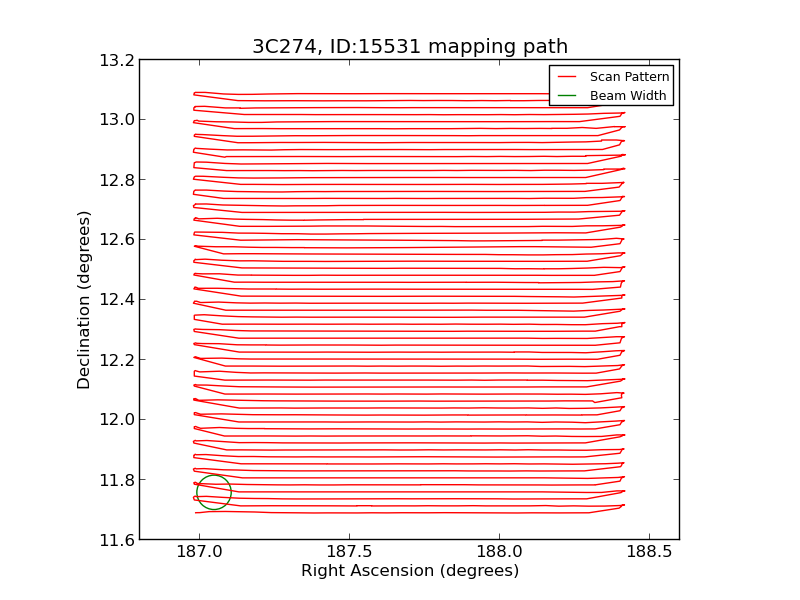Click the 188.5 right ascension tick label
The height and width of the screenshot is (600, 800).
pyautogui.click(x=649, y=552)
